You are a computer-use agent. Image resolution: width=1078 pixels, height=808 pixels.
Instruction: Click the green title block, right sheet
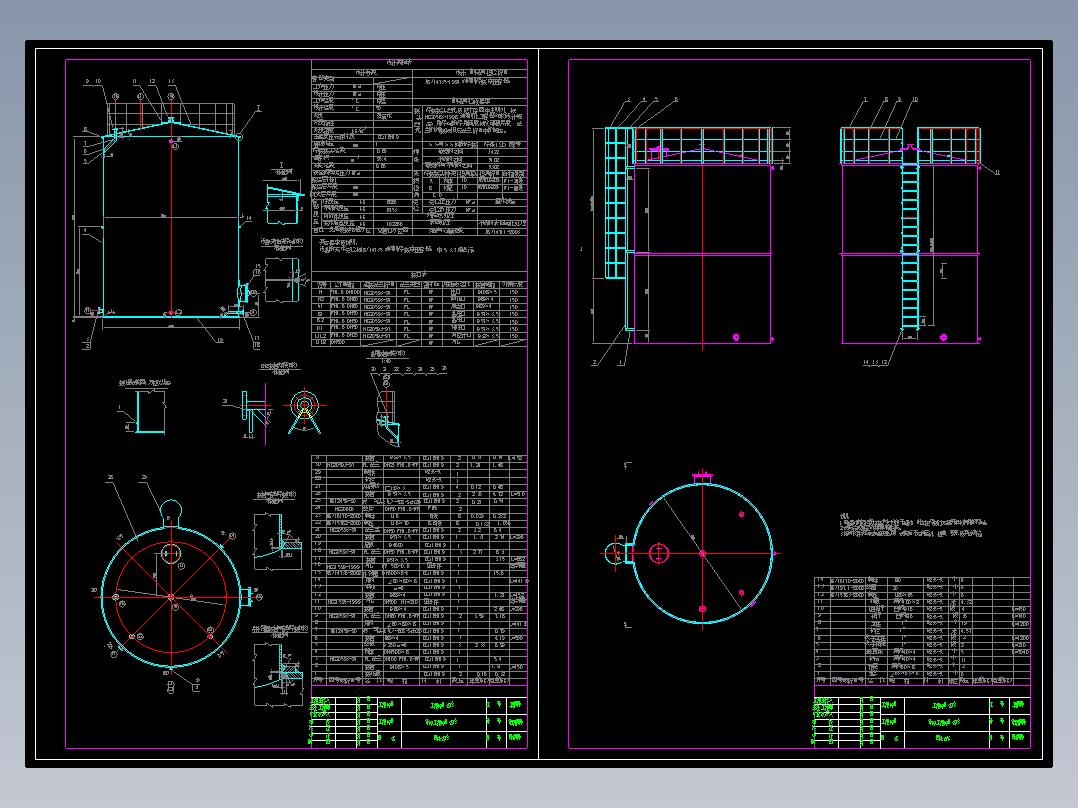pyautogui.click(x=922, y=721)
